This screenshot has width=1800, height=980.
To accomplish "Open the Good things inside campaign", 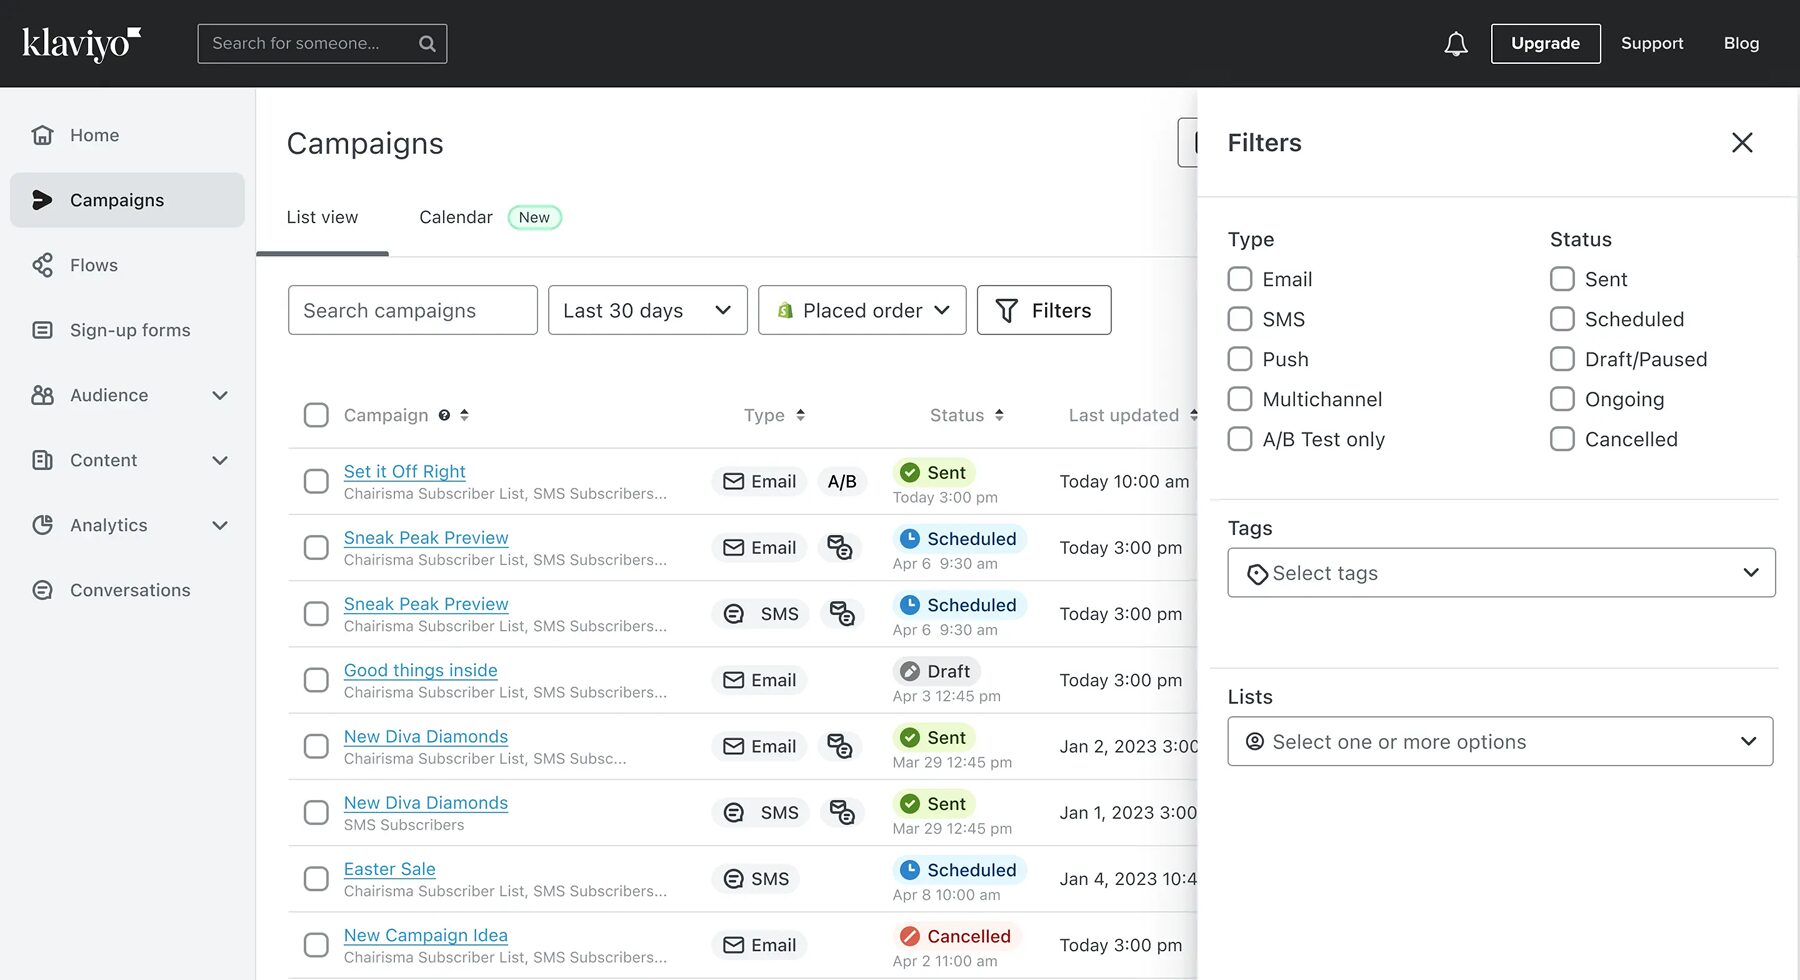I will click(420, 670).
